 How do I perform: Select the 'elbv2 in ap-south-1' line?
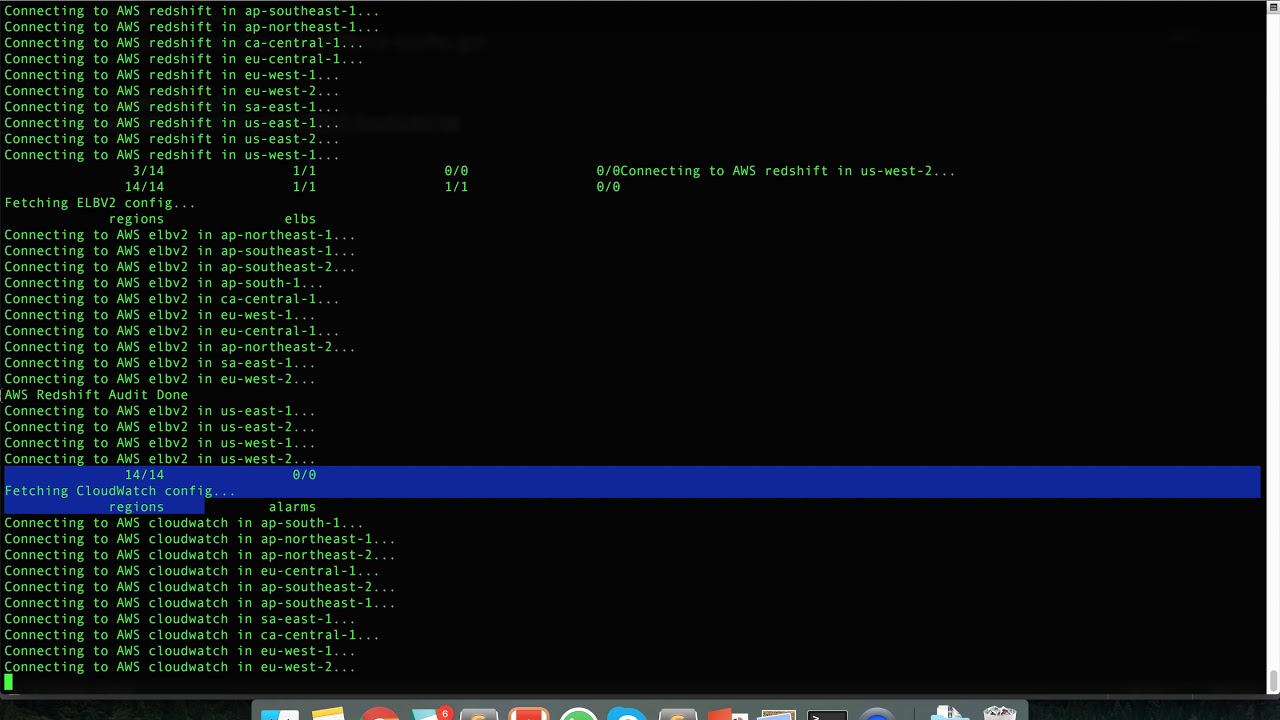click(x=164, y=283)
